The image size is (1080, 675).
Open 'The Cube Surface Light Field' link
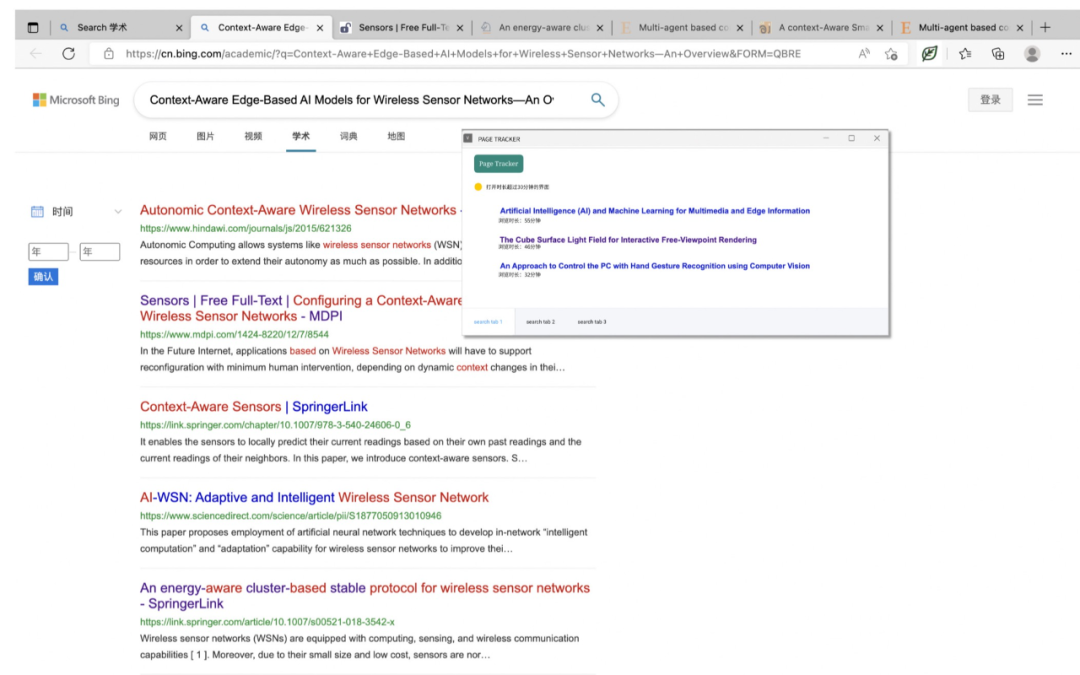(x=627, y=240)
